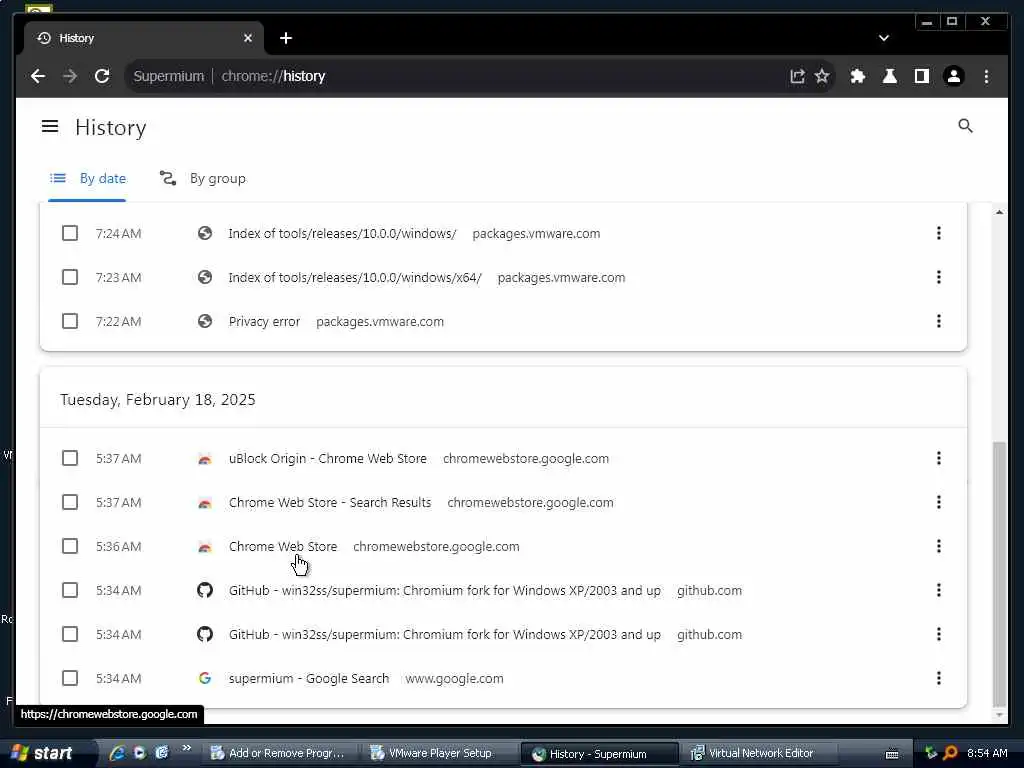The height and width of the screenshot is (768, 1024).
Task: Check the 7:23 AM windows/x64 entry
Action: coord(70,277)
